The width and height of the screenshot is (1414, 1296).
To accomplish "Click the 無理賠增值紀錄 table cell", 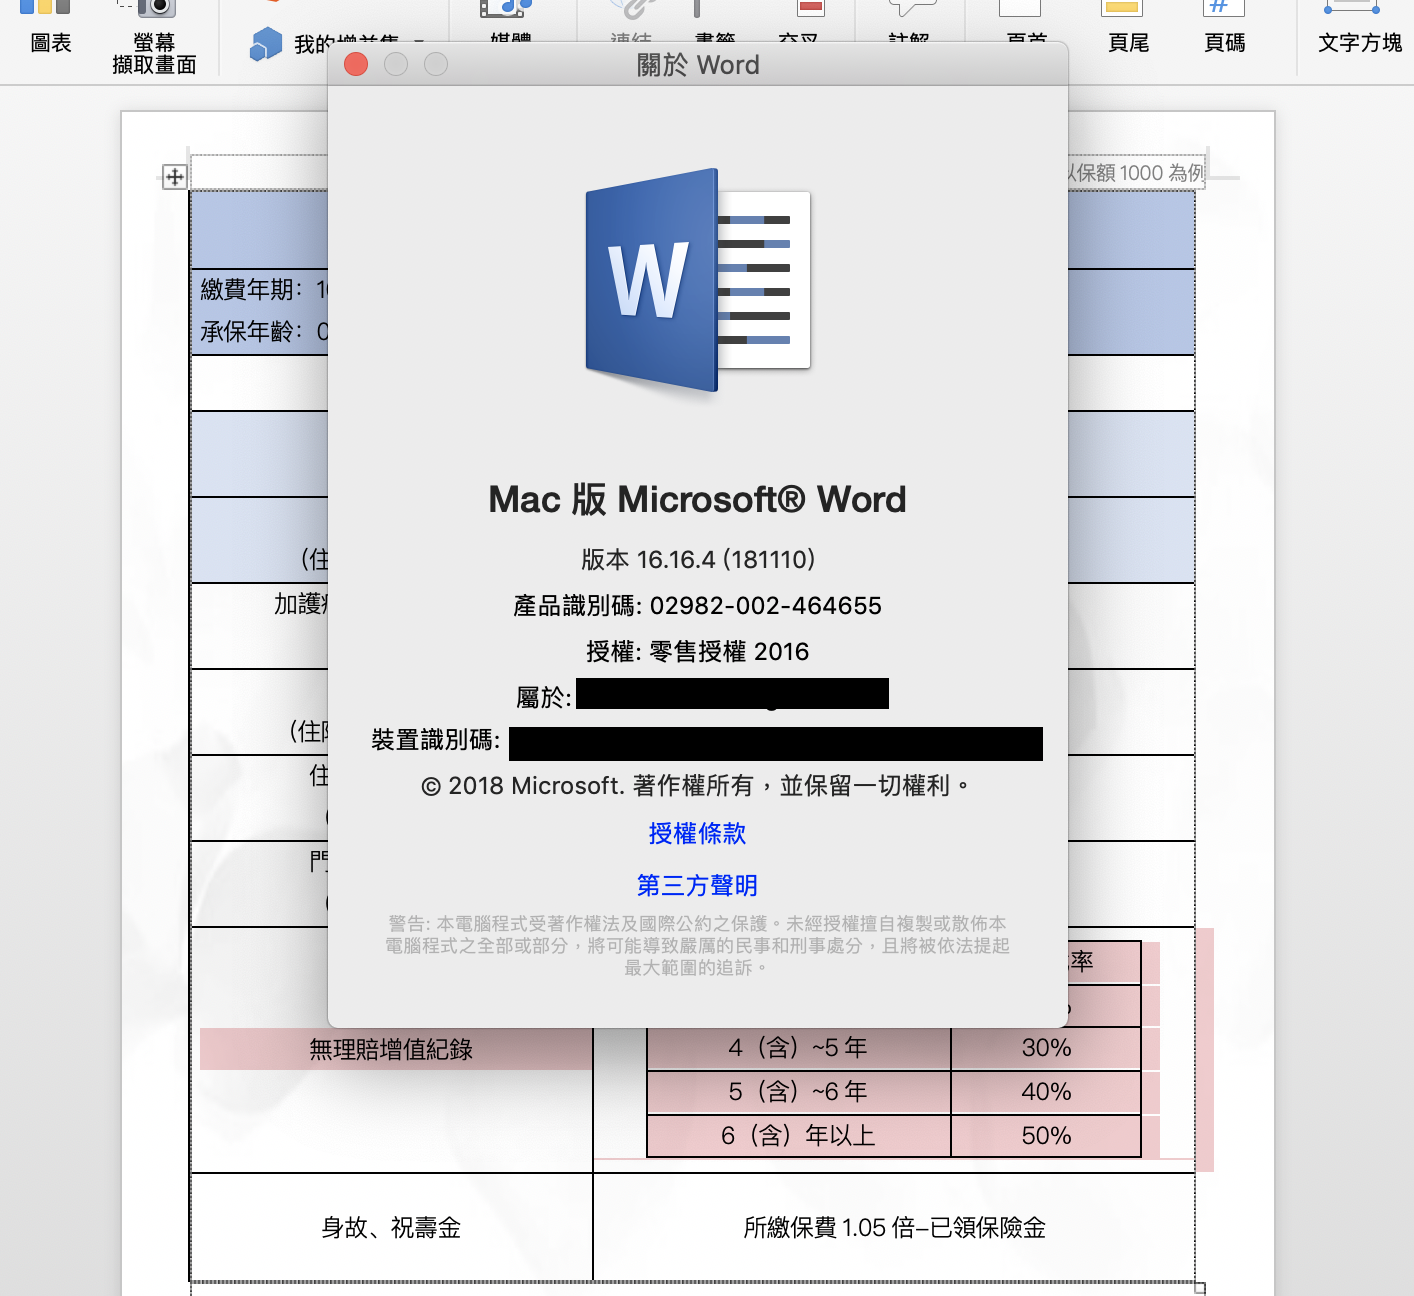I will pos(391,1049).
